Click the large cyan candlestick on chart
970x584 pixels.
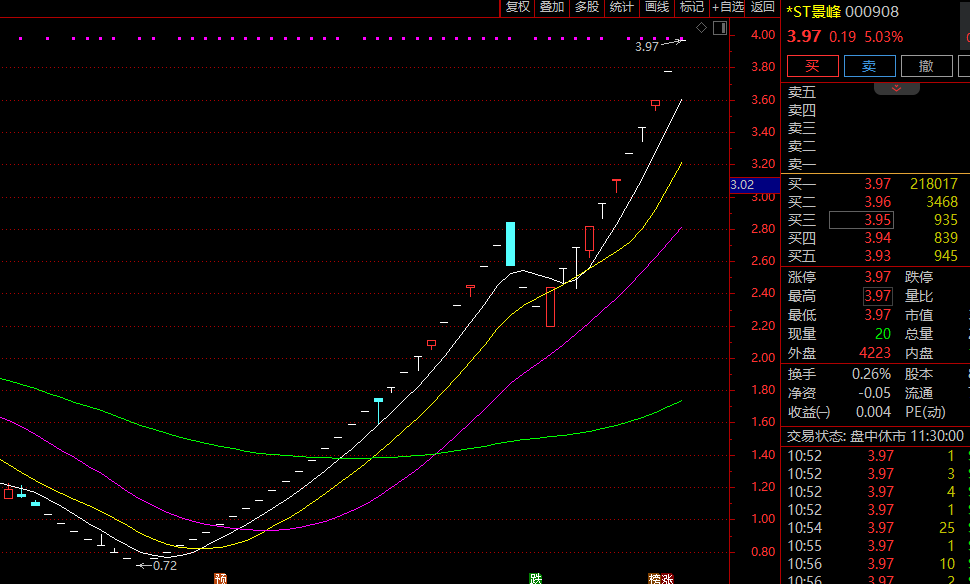coord(510,243)
